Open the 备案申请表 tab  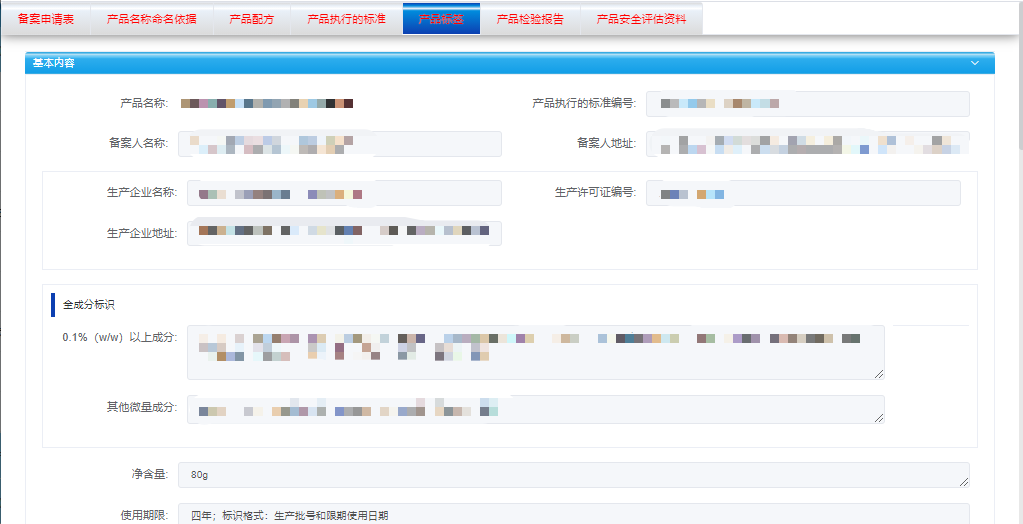coord(46,19)
